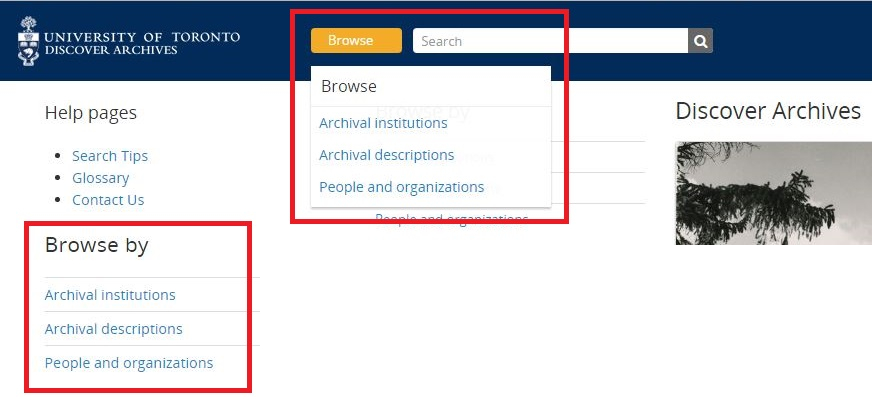Select Archival institutions in the Browse dropdown menu
The image size is (872, 405).
(383, 123)
